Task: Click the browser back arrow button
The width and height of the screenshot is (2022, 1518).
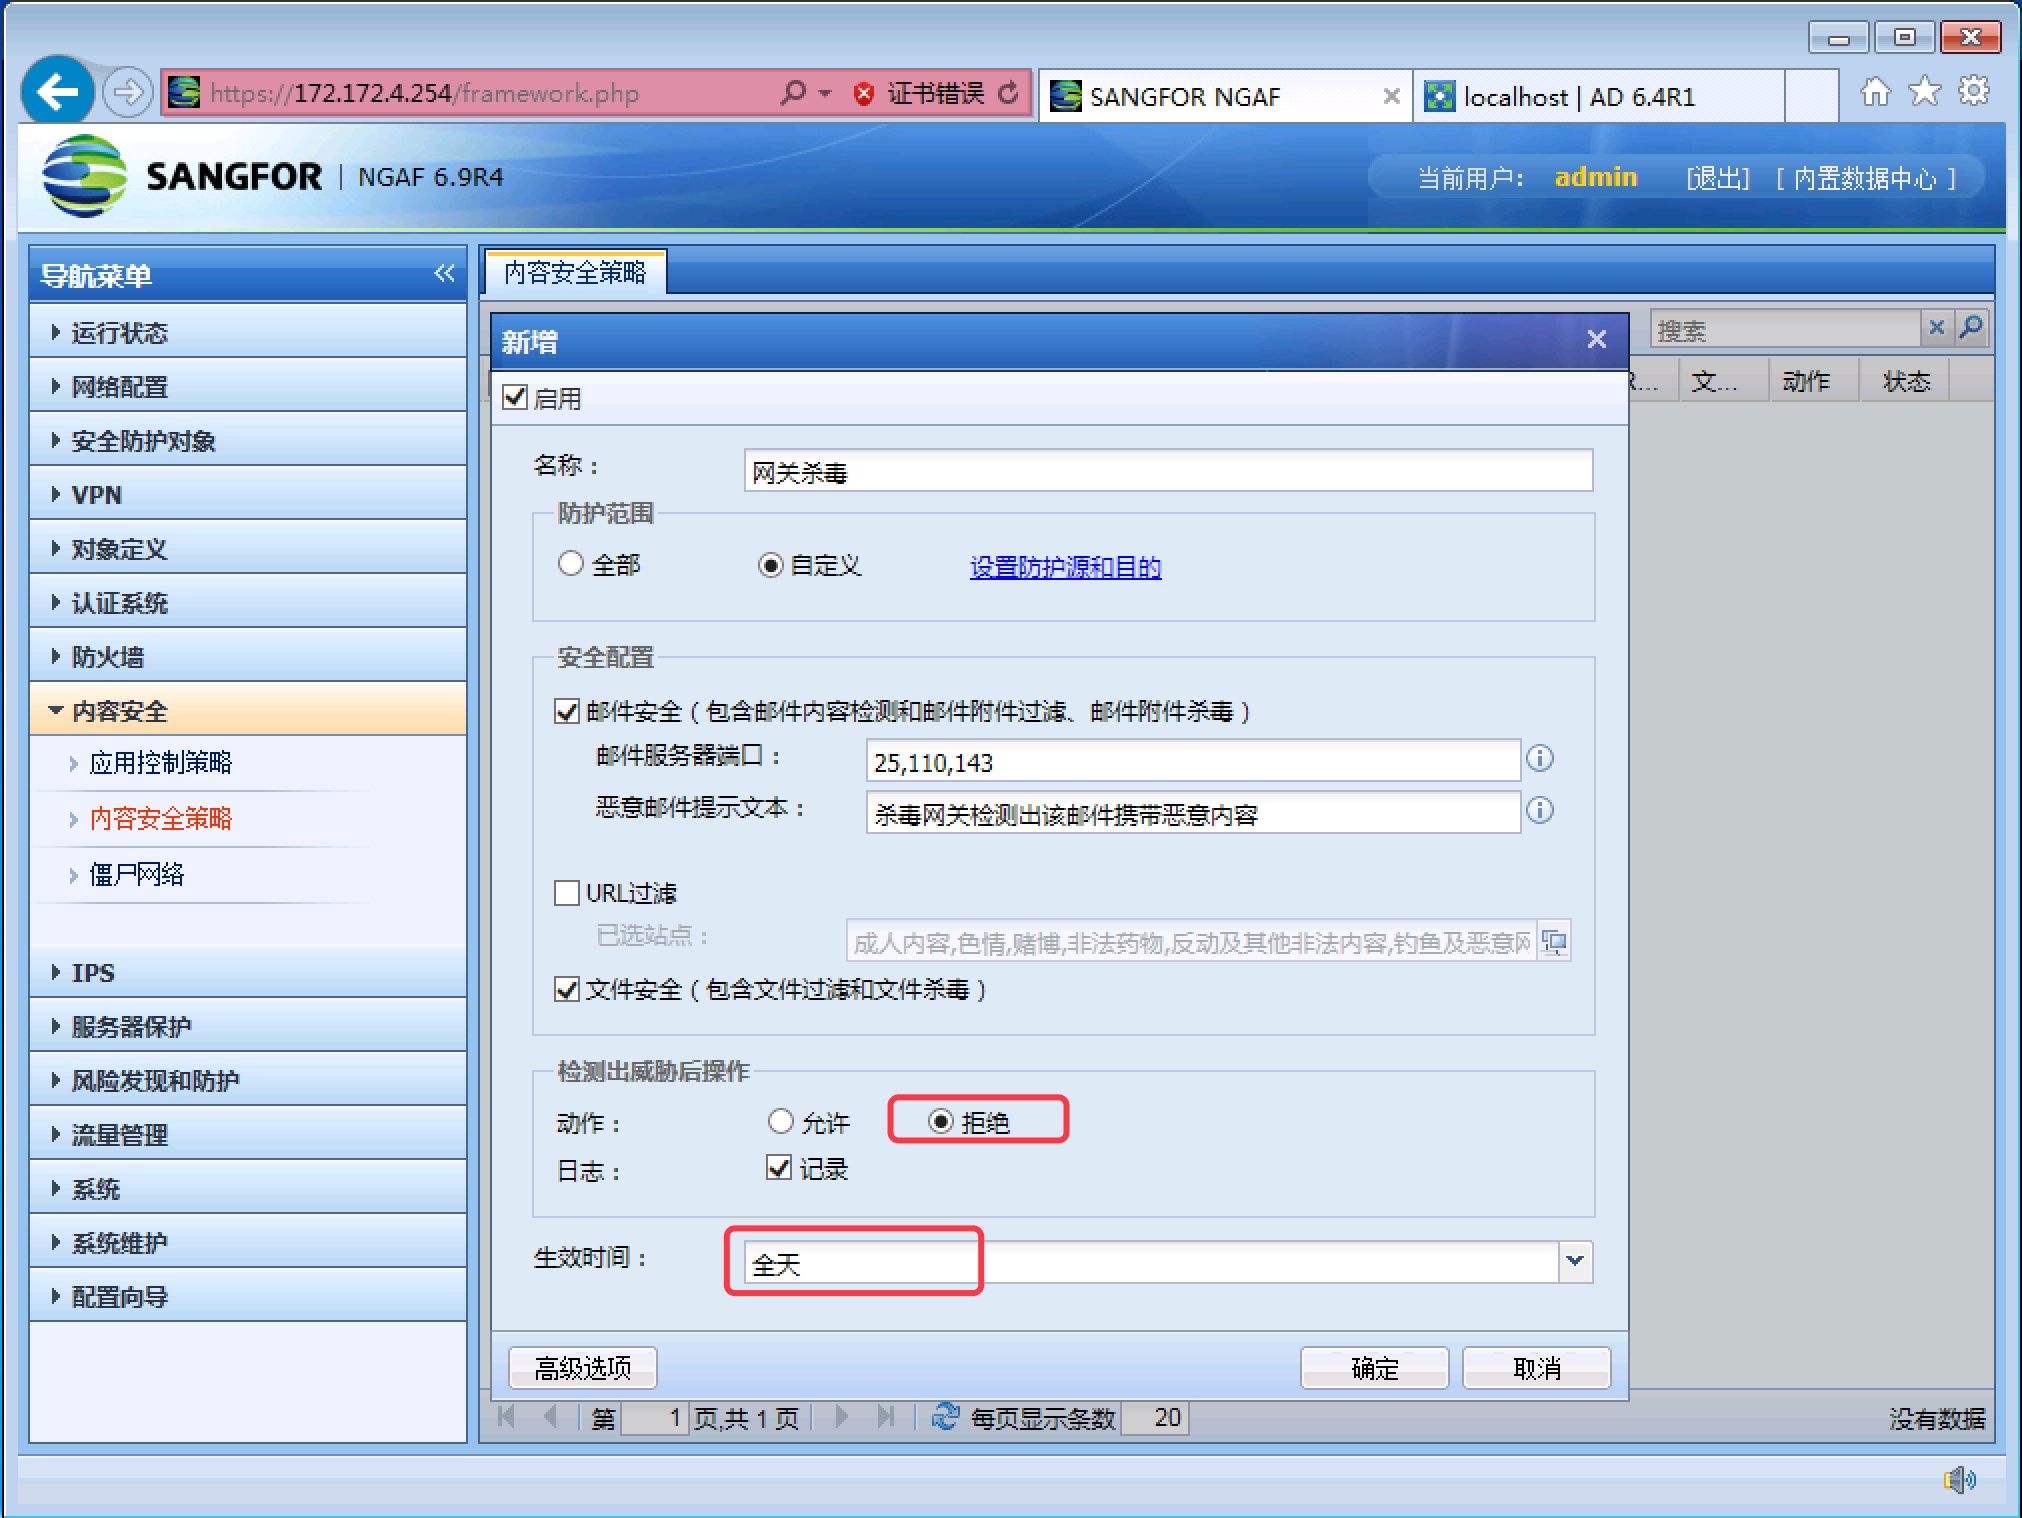Action: click(57, 93)
